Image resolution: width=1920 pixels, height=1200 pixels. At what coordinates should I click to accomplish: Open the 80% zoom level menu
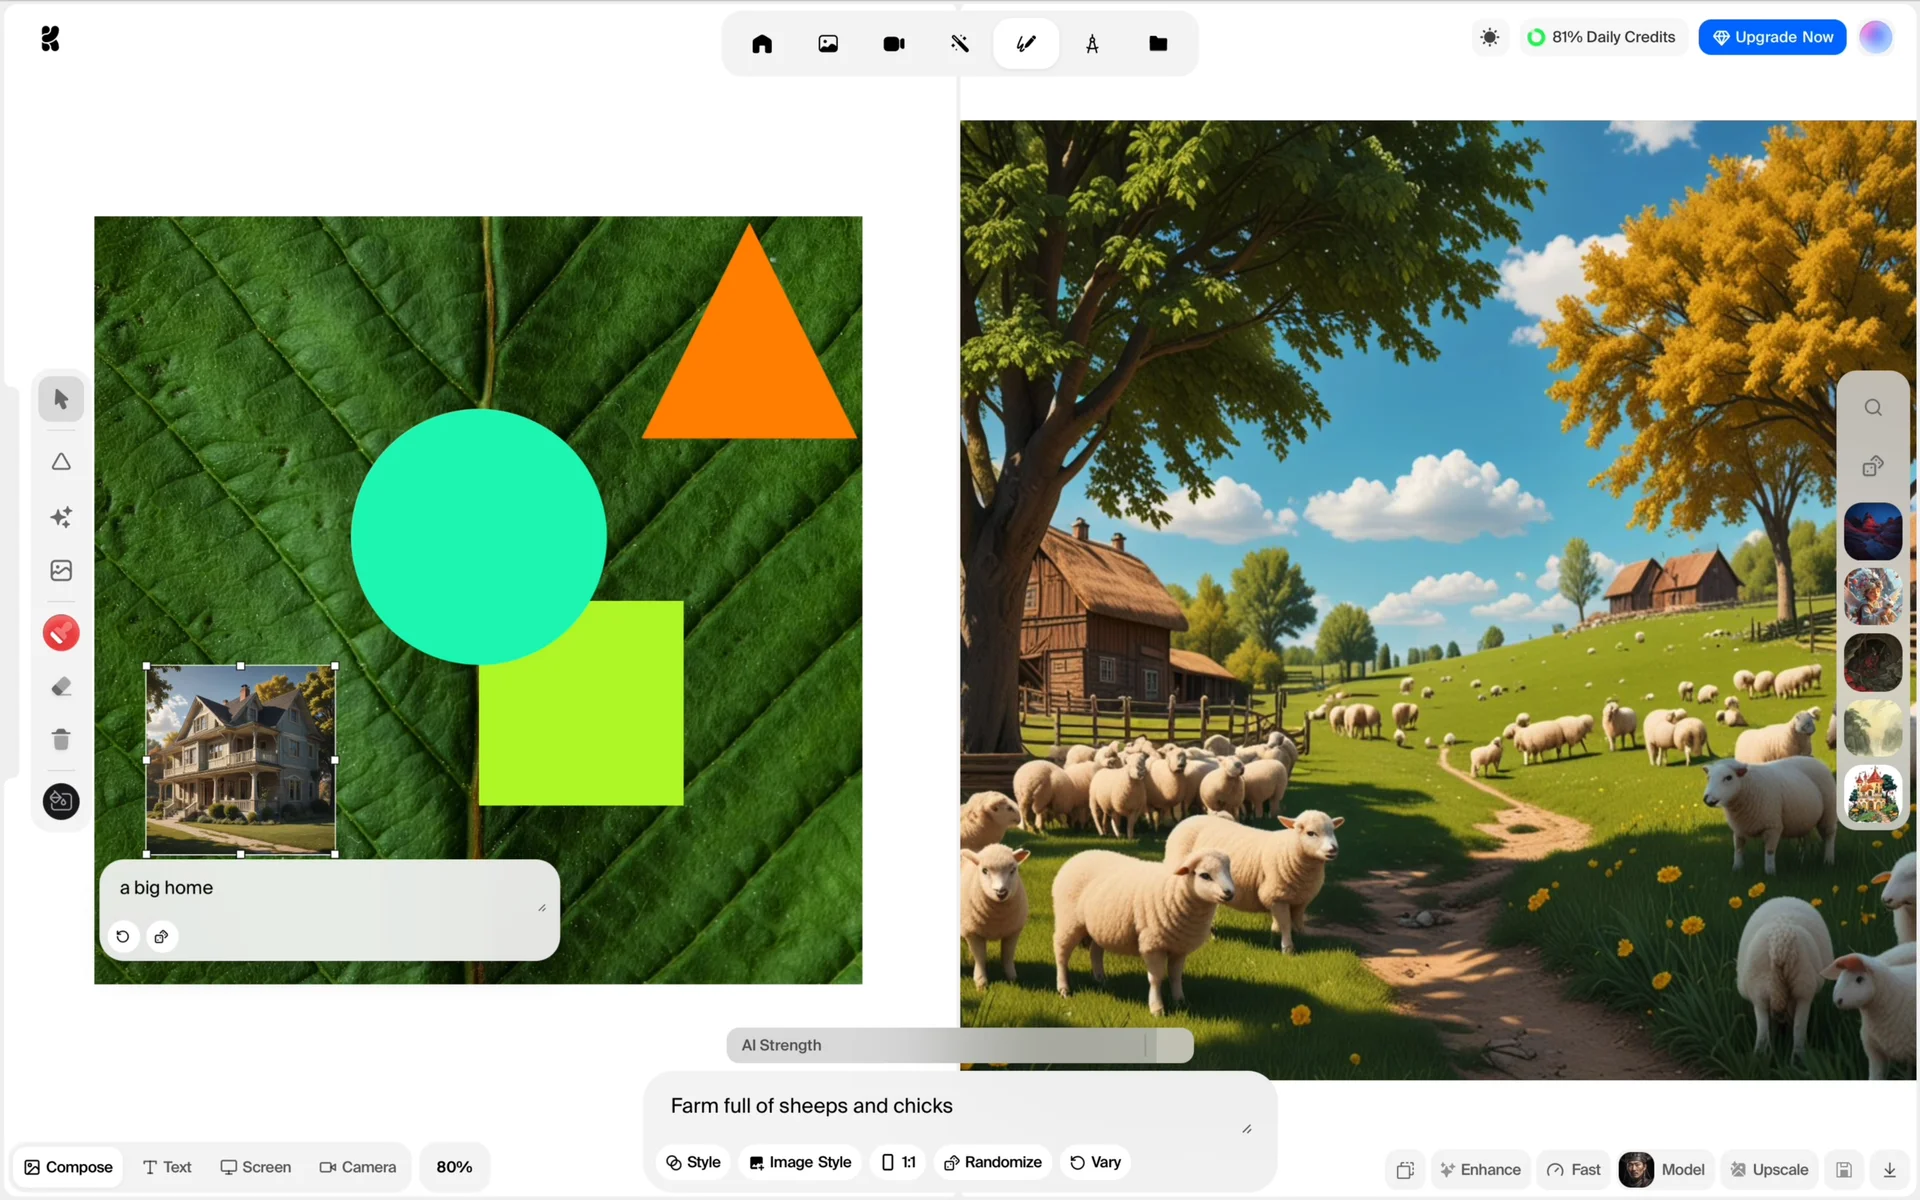click(454, 1167)
